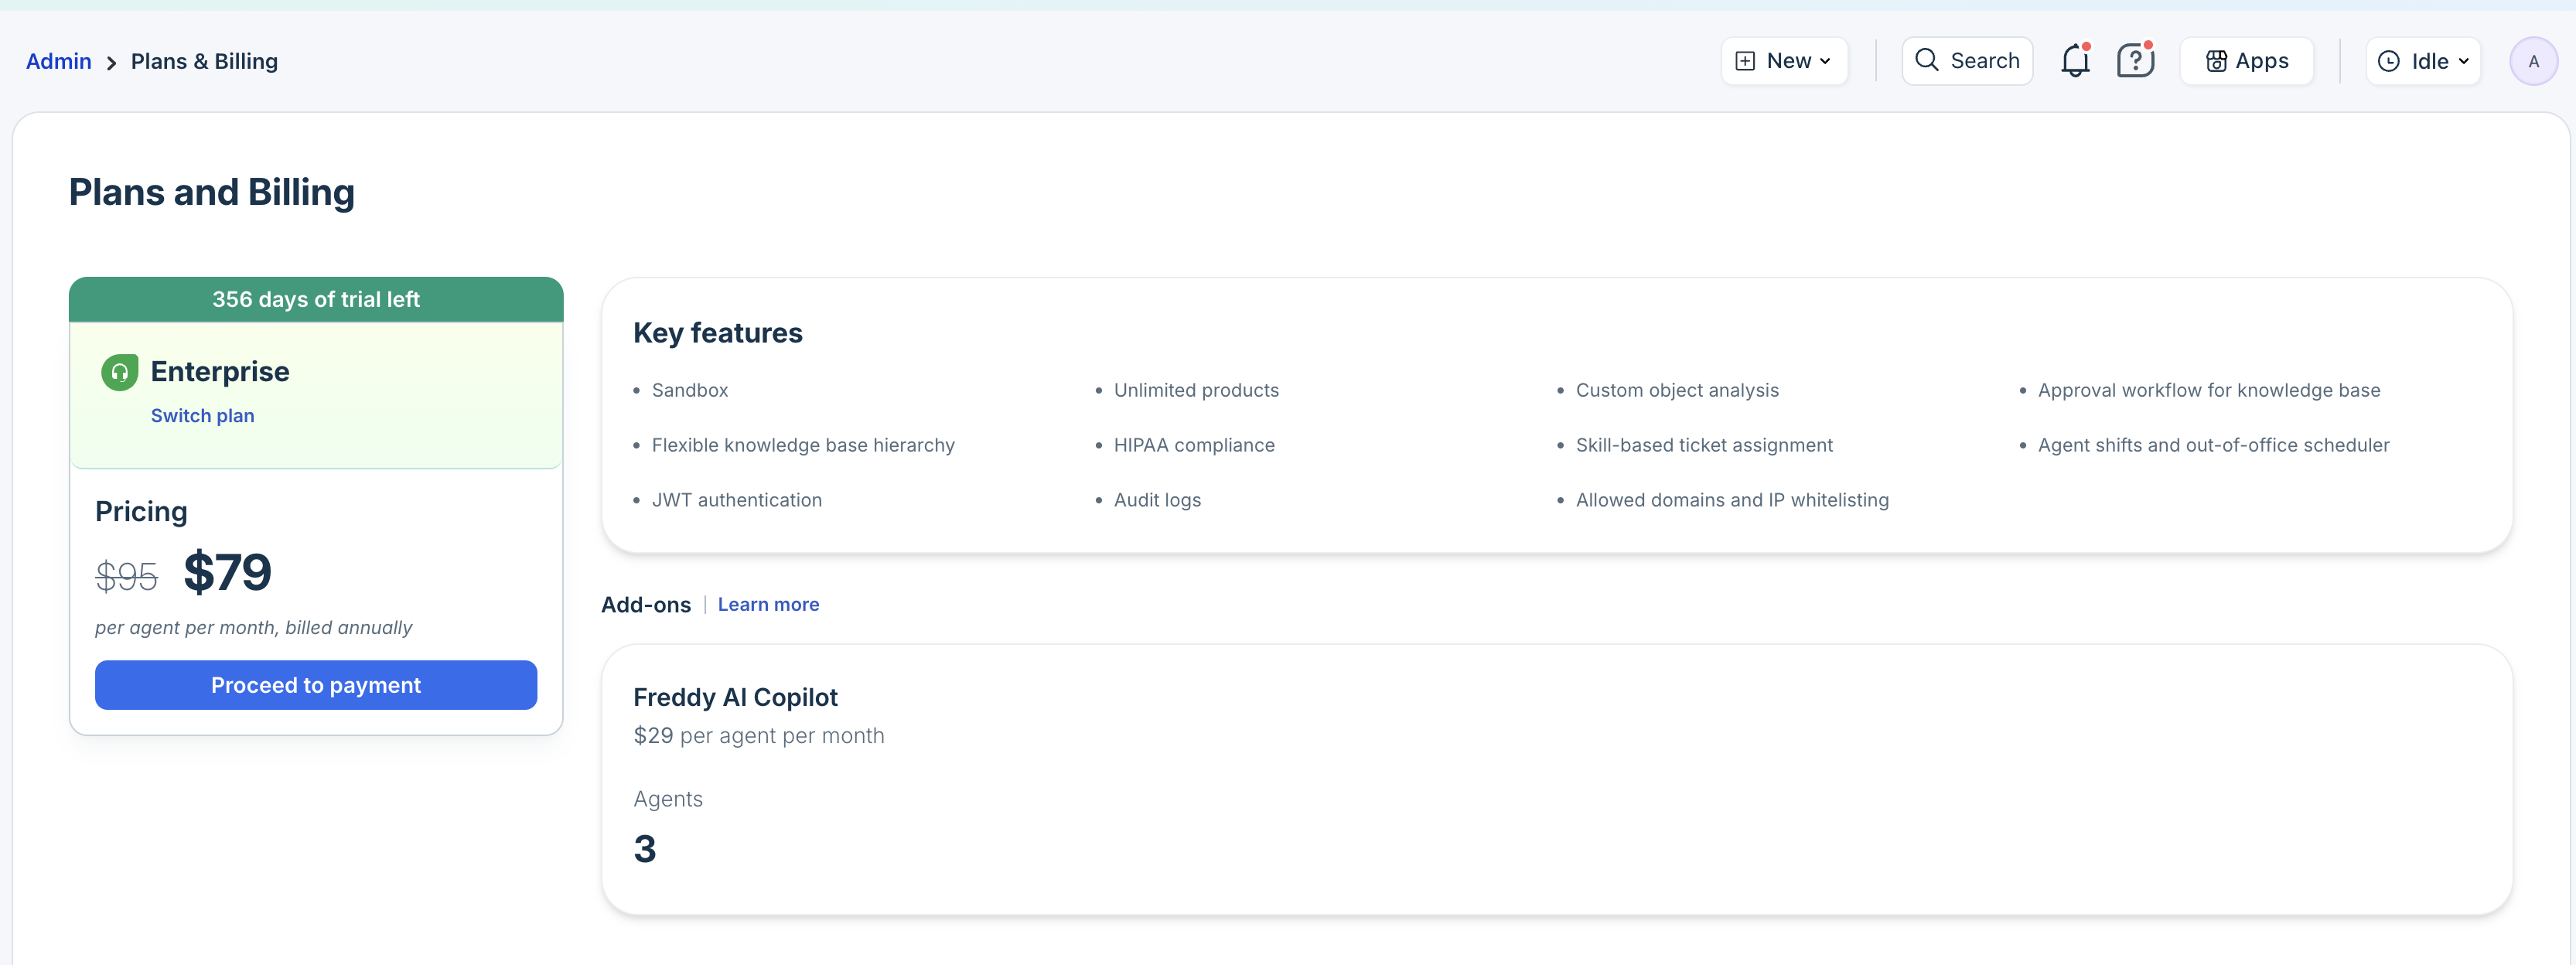Click Switch plan link
This screenshot has height=965, width=2576.
click(202, 415)
